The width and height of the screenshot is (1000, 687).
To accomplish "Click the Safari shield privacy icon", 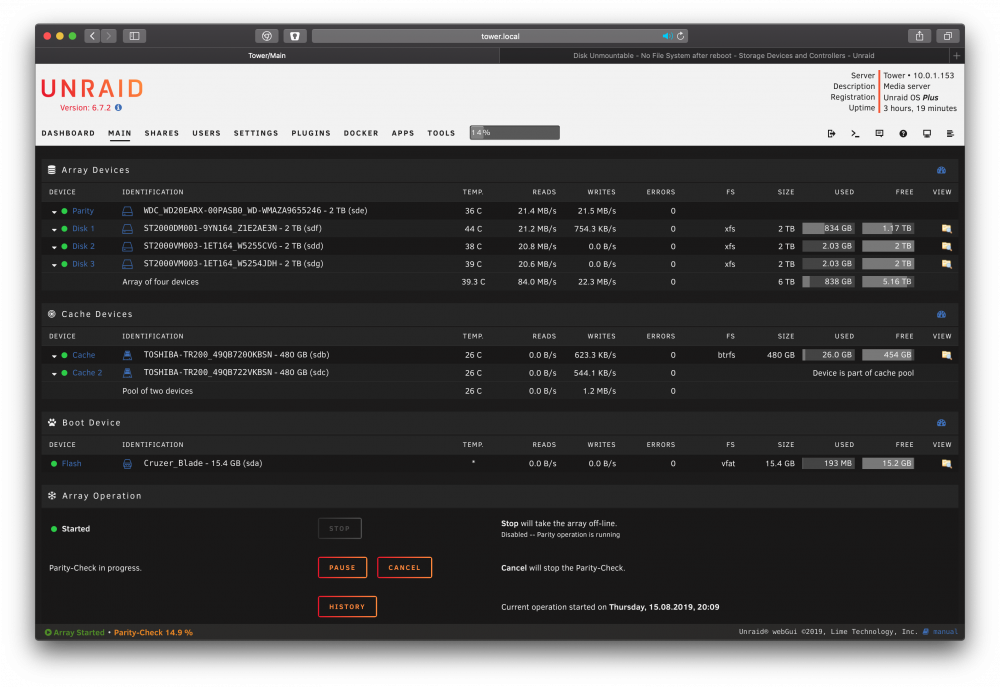I will [x=295, y=36].
